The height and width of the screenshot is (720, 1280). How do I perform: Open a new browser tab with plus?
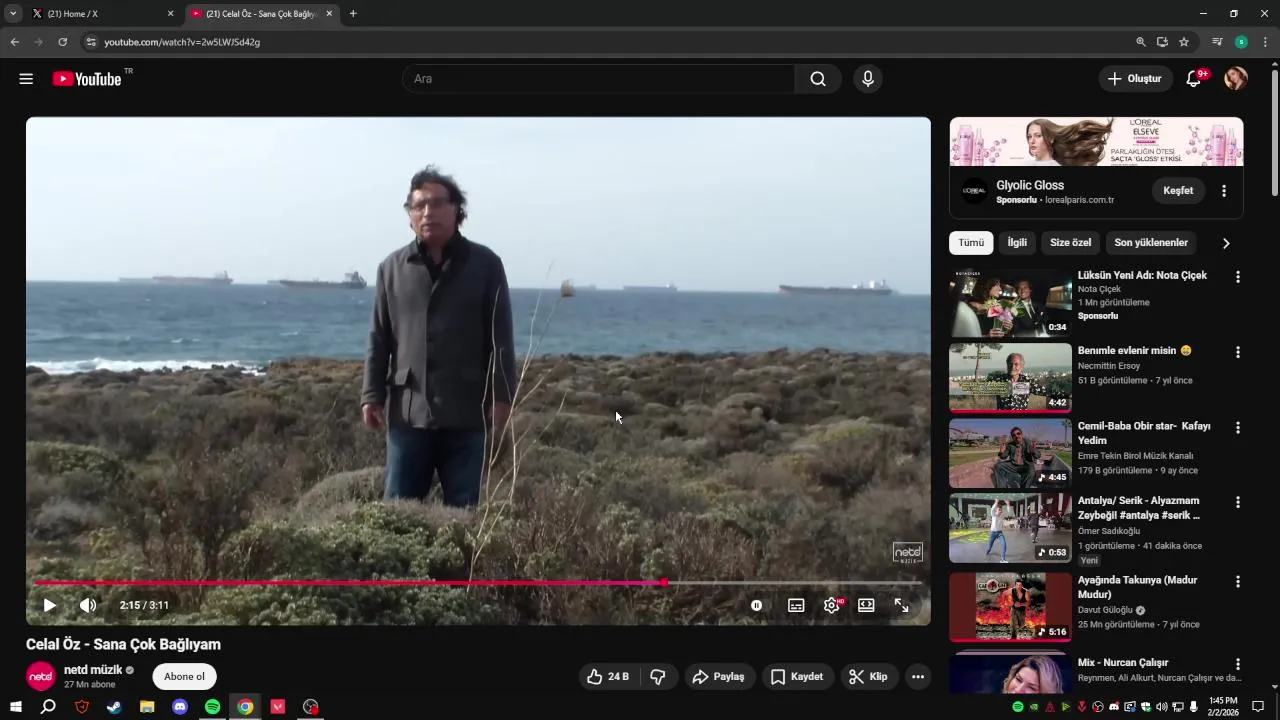[x=353, y=14]
